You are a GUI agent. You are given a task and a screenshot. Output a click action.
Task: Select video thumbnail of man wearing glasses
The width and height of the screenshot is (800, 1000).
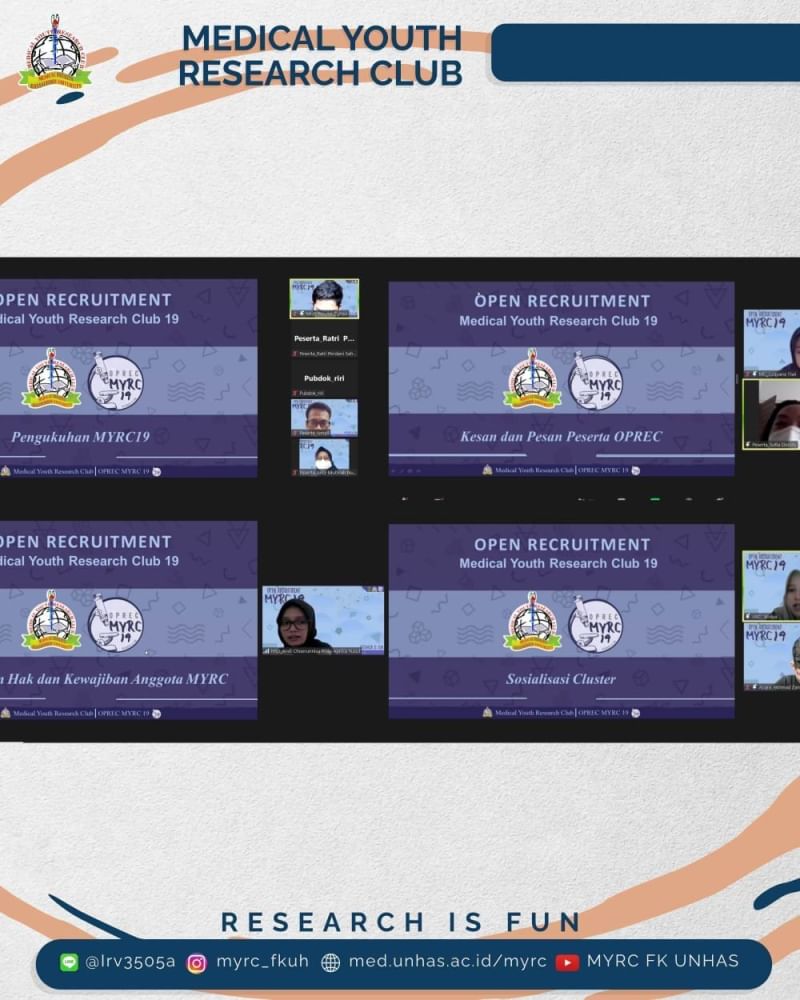pos(324,418)
